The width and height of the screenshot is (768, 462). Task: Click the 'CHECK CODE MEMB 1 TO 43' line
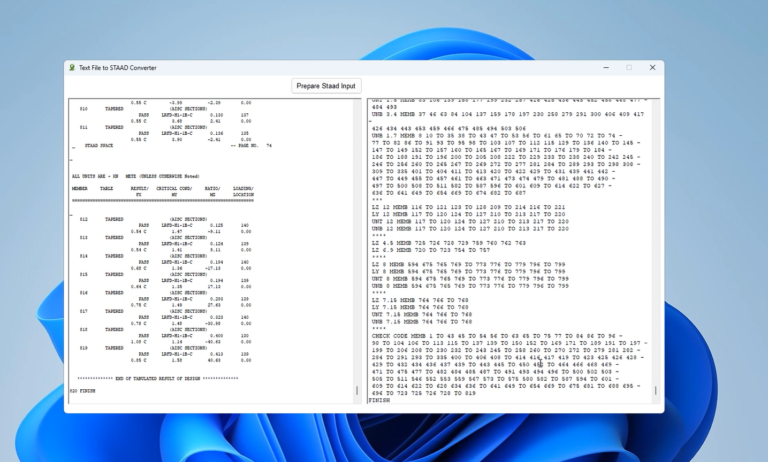pos(497,336)
